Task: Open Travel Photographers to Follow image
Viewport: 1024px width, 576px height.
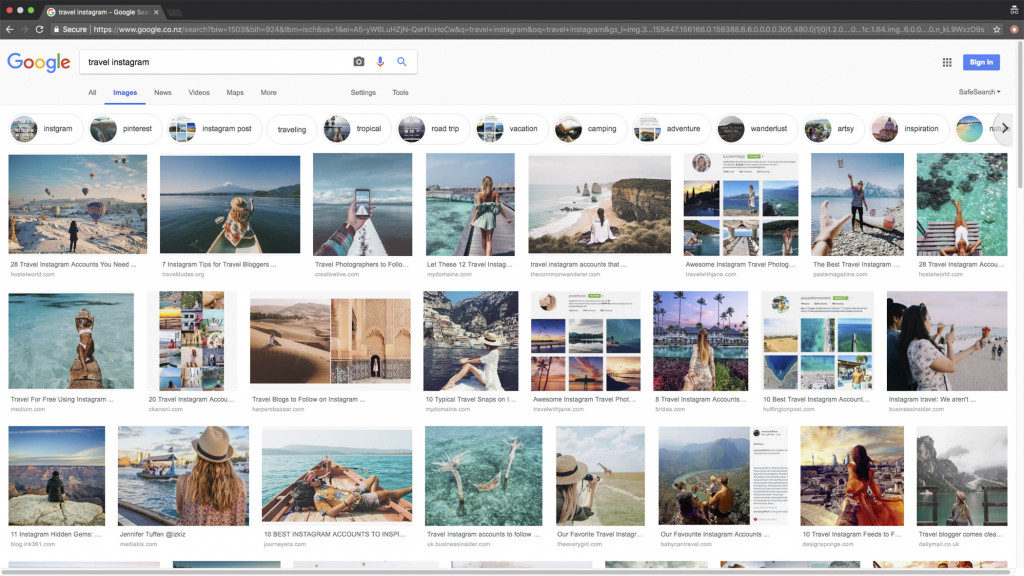Action: coord(362,204)
